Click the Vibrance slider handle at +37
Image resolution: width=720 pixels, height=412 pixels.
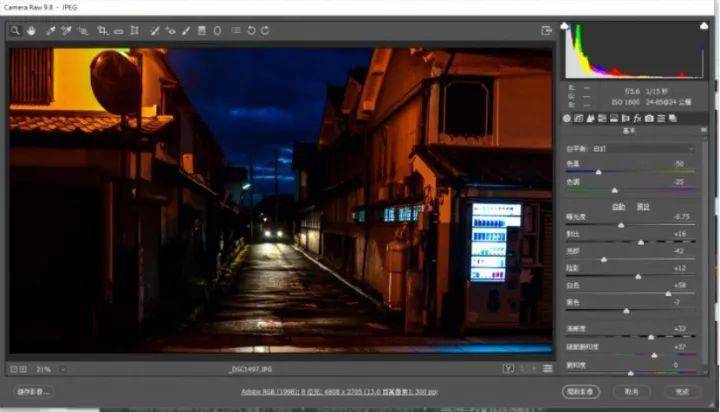(x=654, y=355)
